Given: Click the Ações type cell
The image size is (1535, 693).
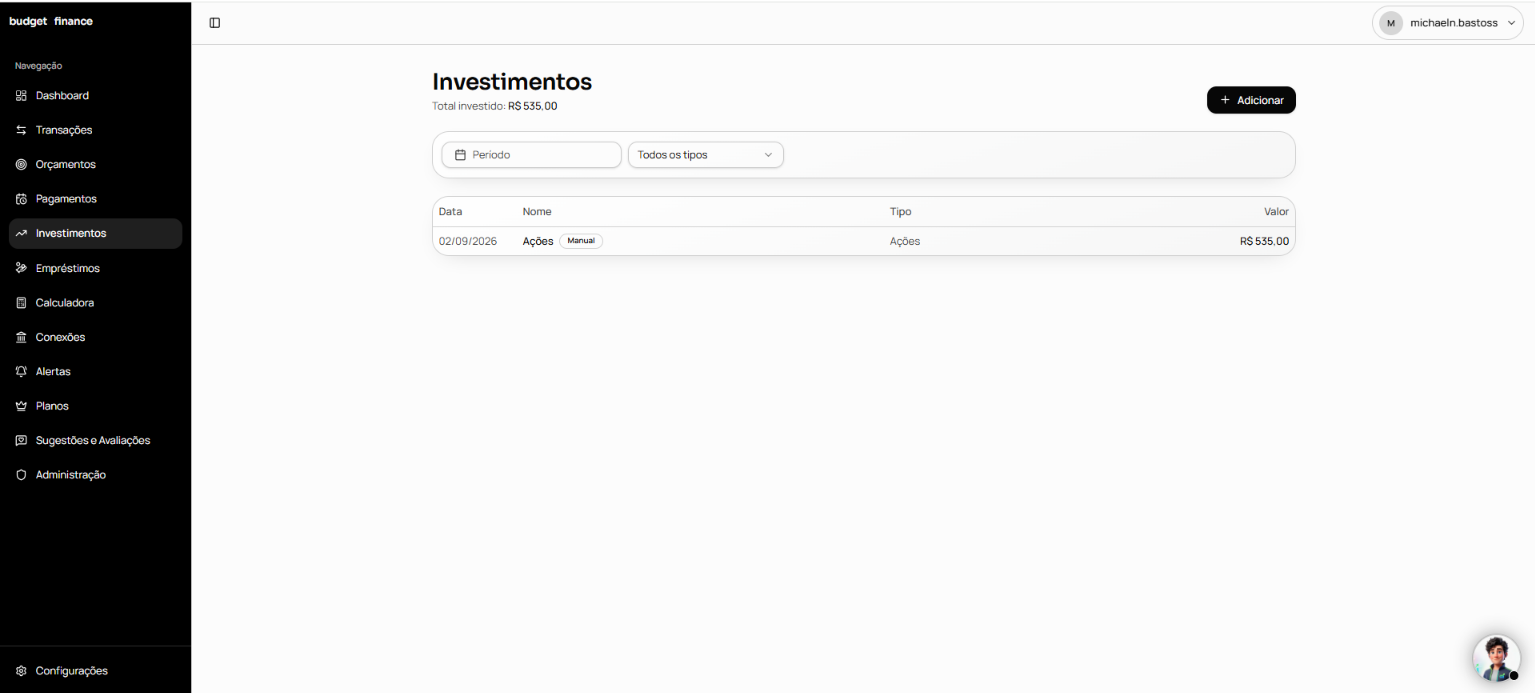Looking at the screenshot, I should tap(905, 241).
